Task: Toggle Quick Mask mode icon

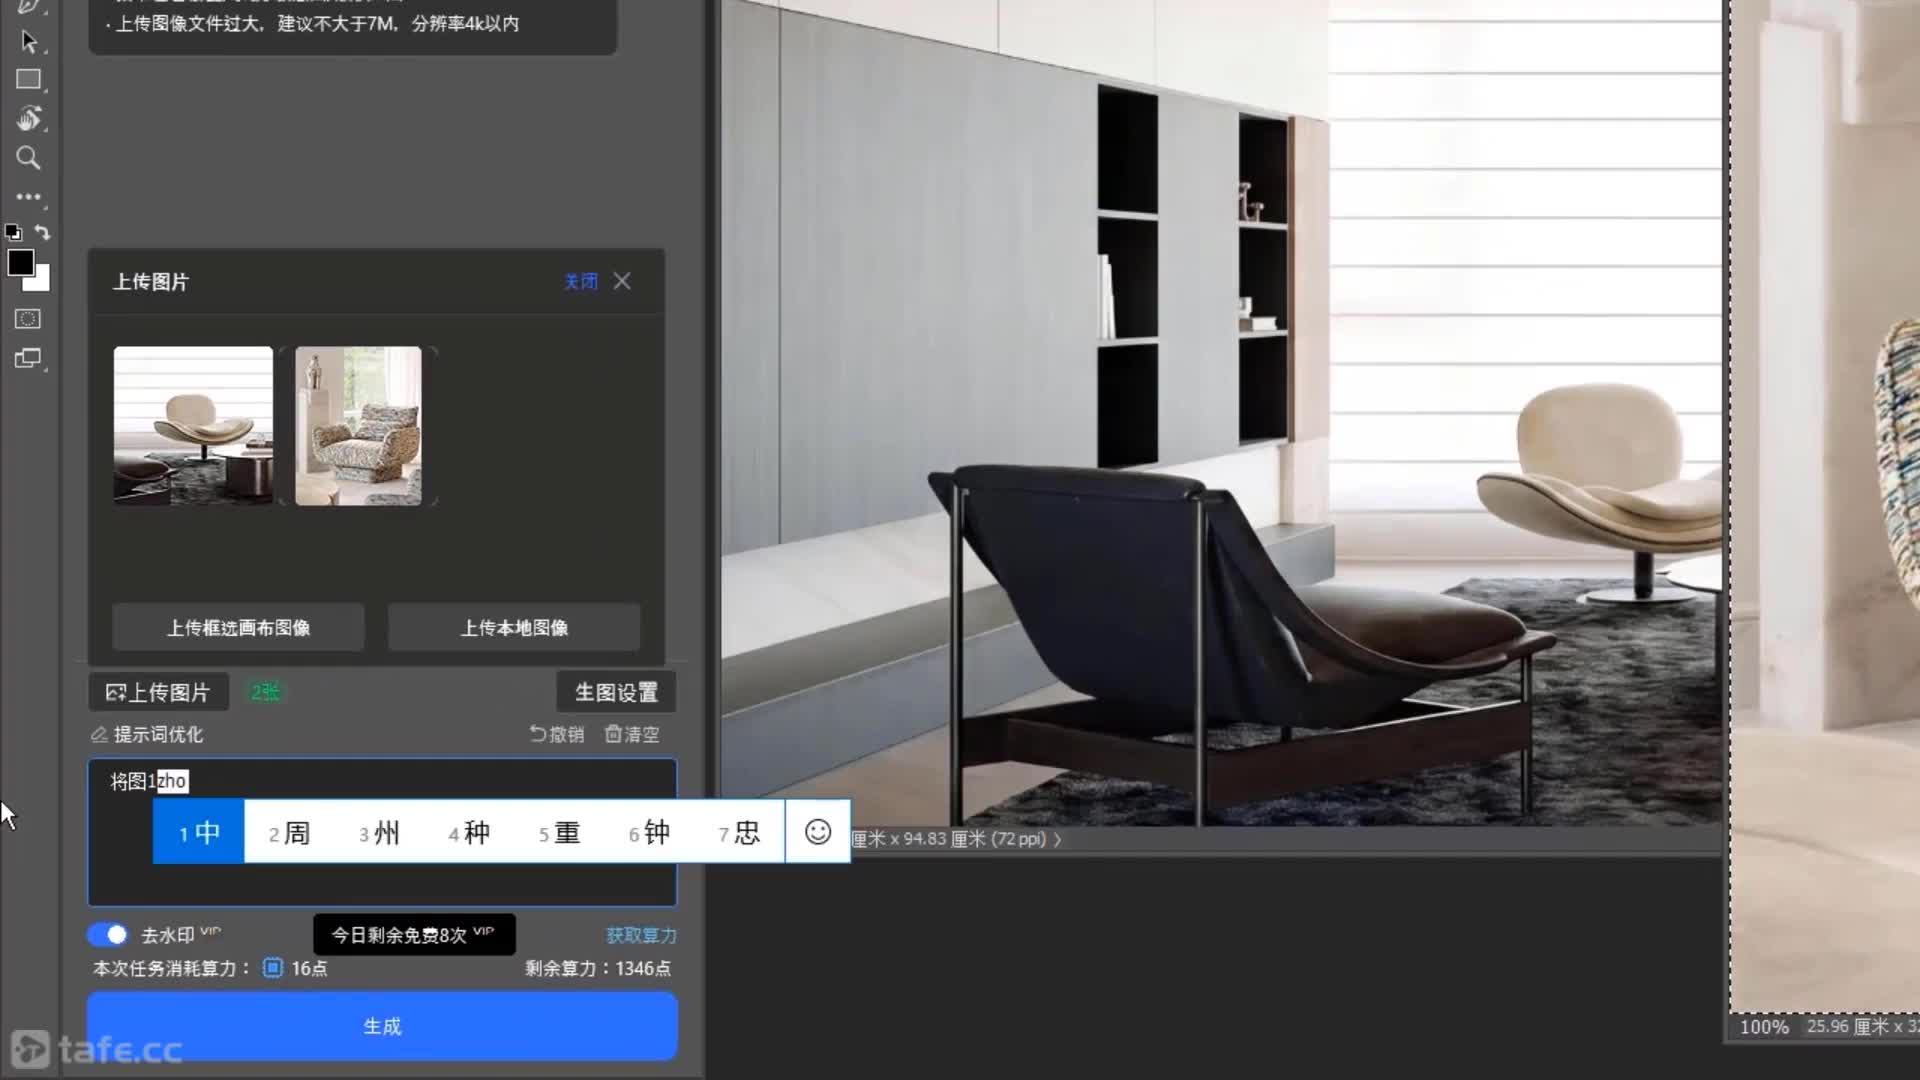Action: coord(28,319)
